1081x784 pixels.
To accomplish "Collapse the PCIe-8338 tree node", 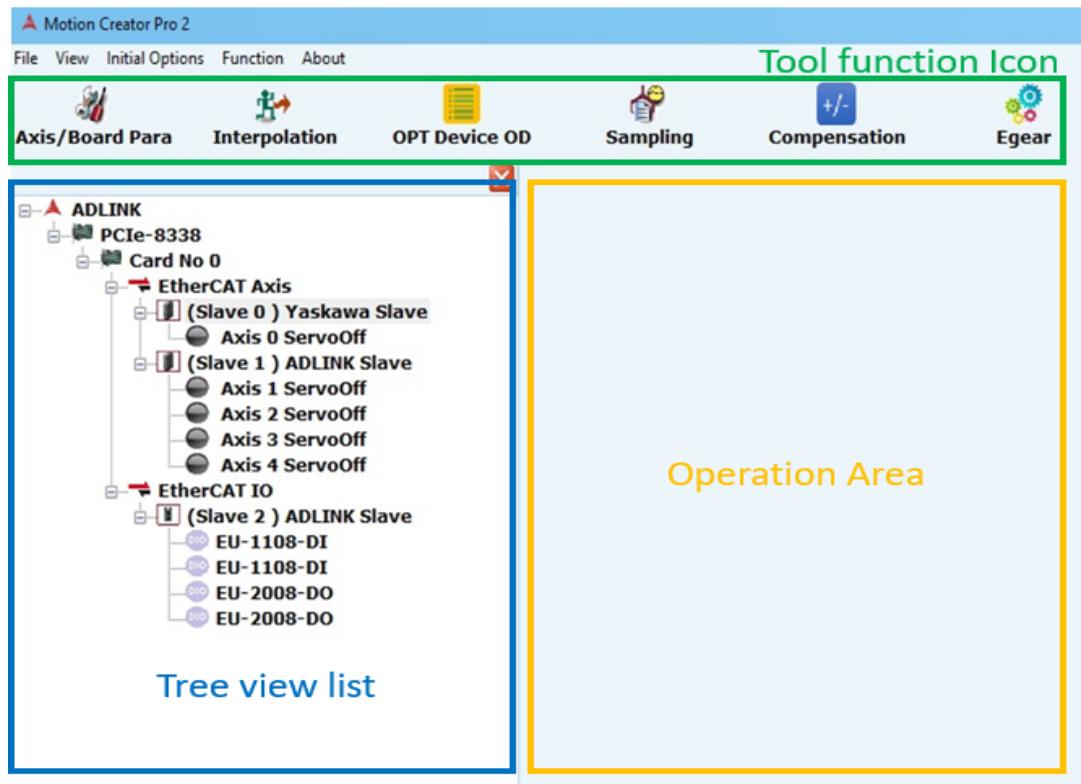I will coord(54,236).
